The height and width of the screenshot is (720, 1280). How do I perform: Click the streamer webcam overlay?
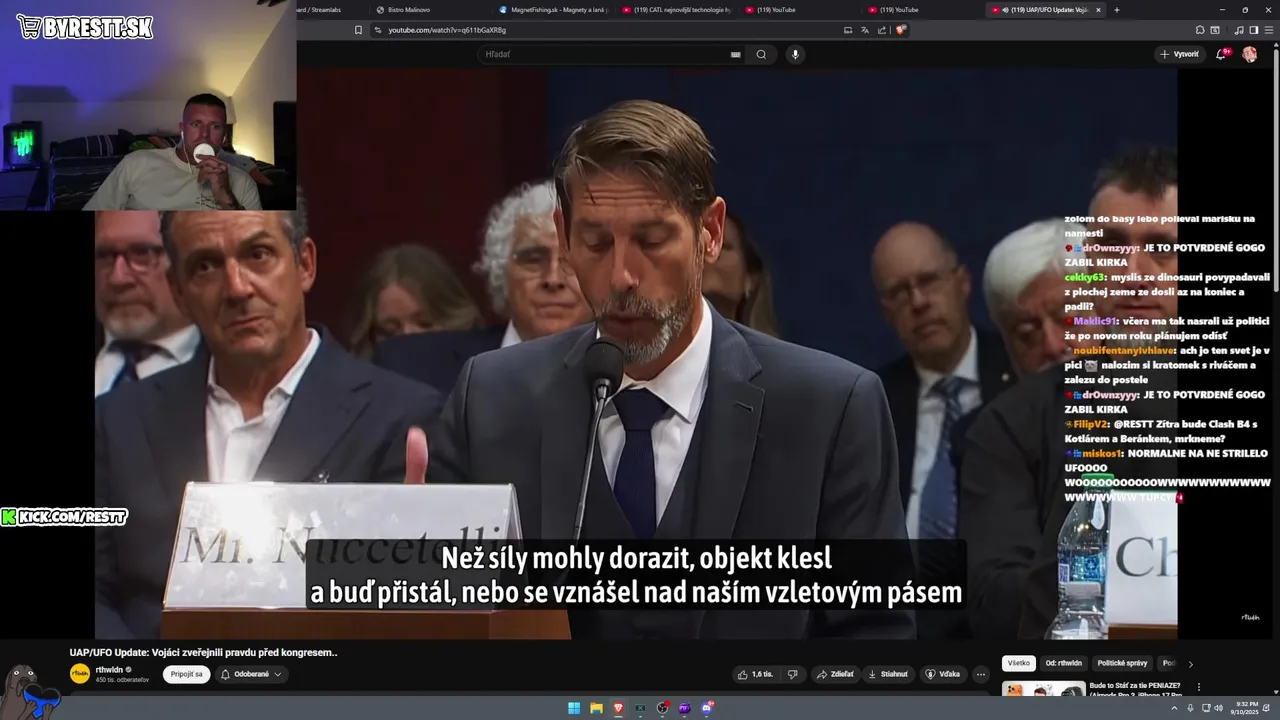point(148,105)
